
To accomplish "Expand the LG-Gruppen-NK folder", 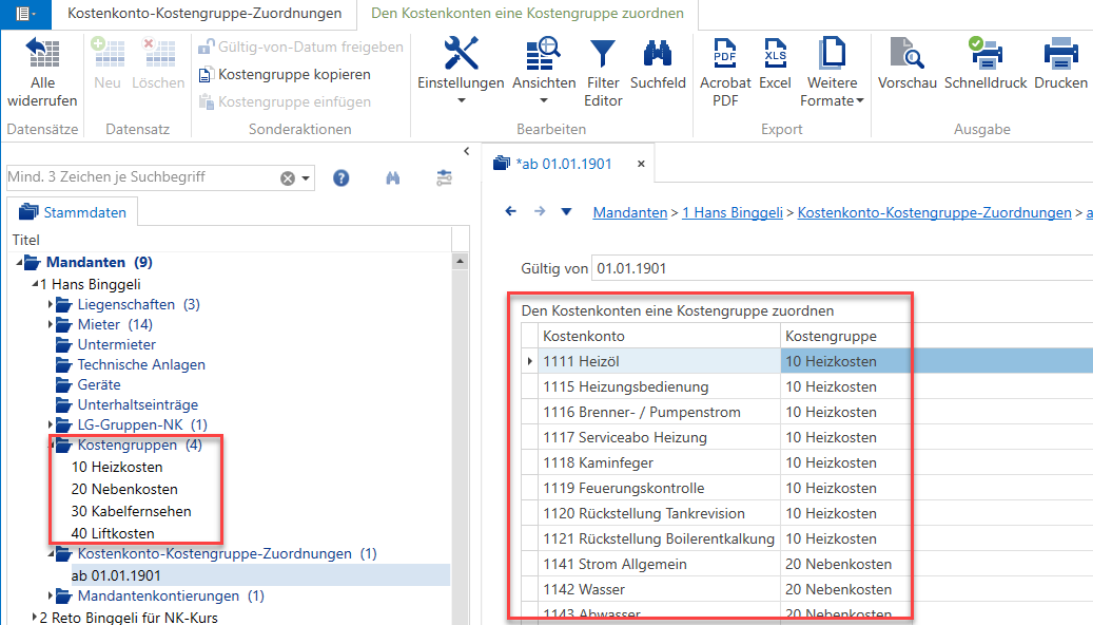I will tap(49, 425).
